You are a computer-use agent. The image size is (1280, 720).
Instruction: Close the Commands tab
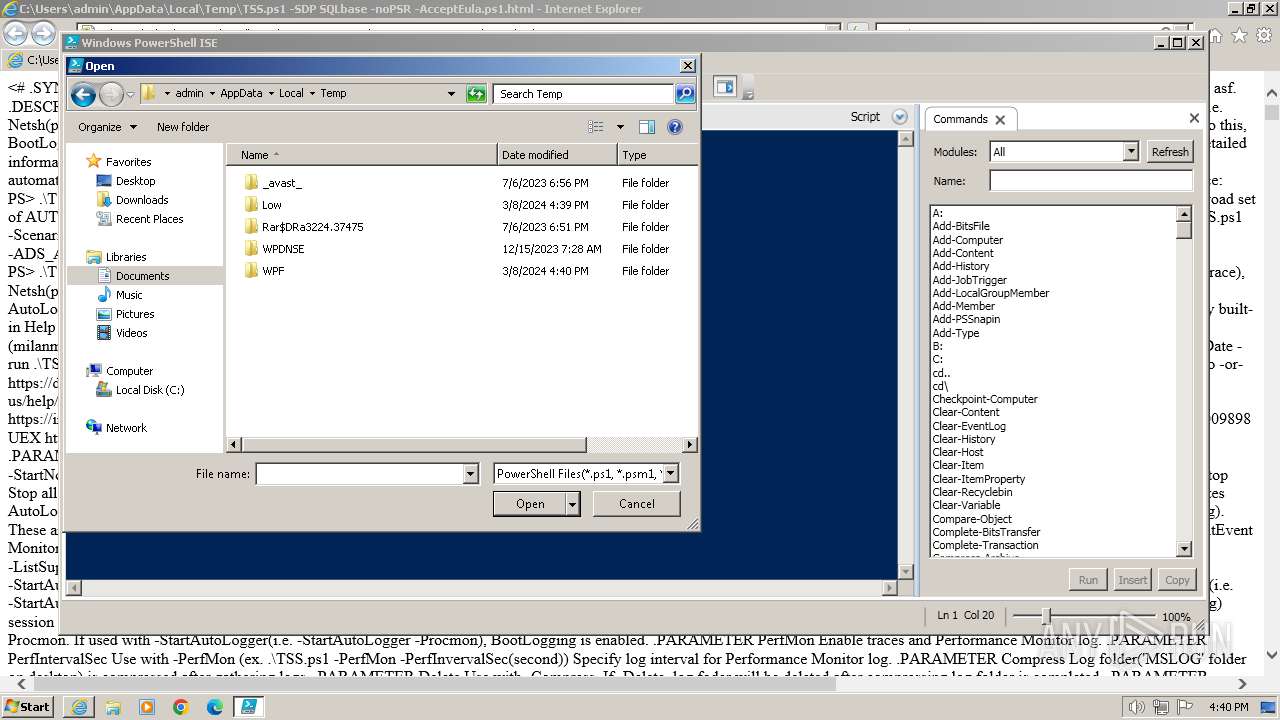(1000, 119)
